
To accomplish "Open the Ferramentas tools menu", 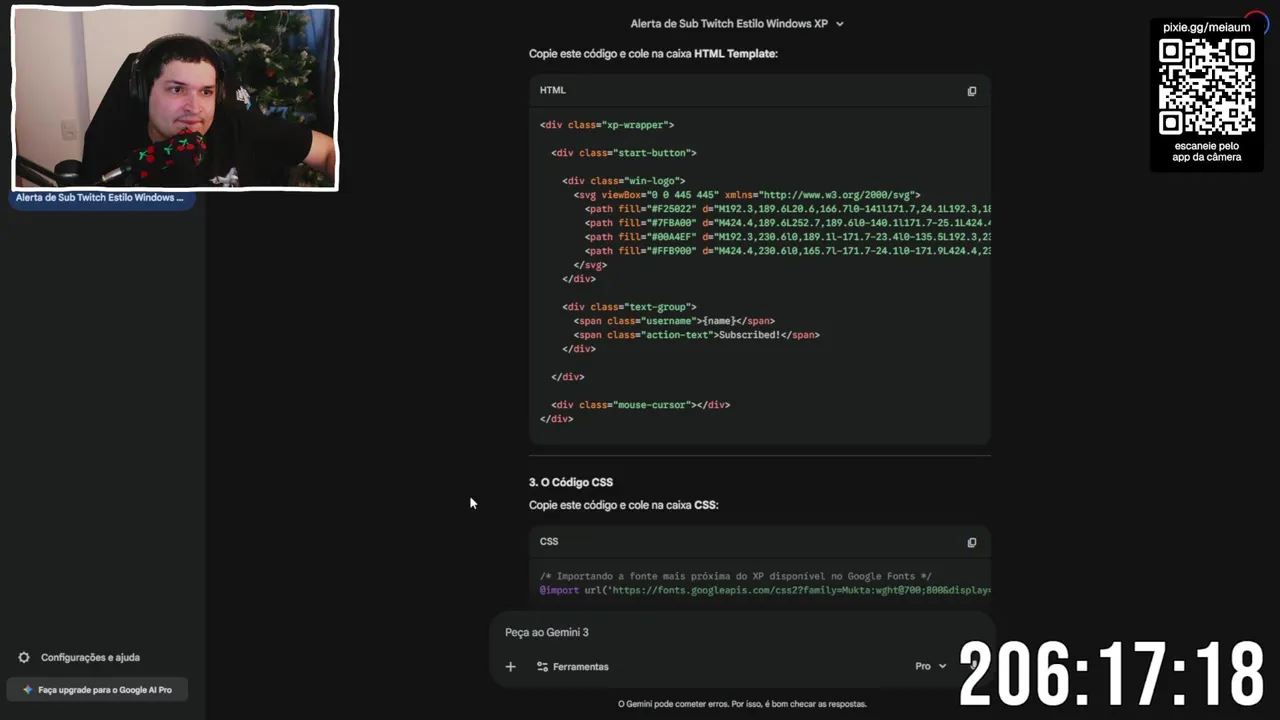I will pyautogui.click(x=572, y=666).
